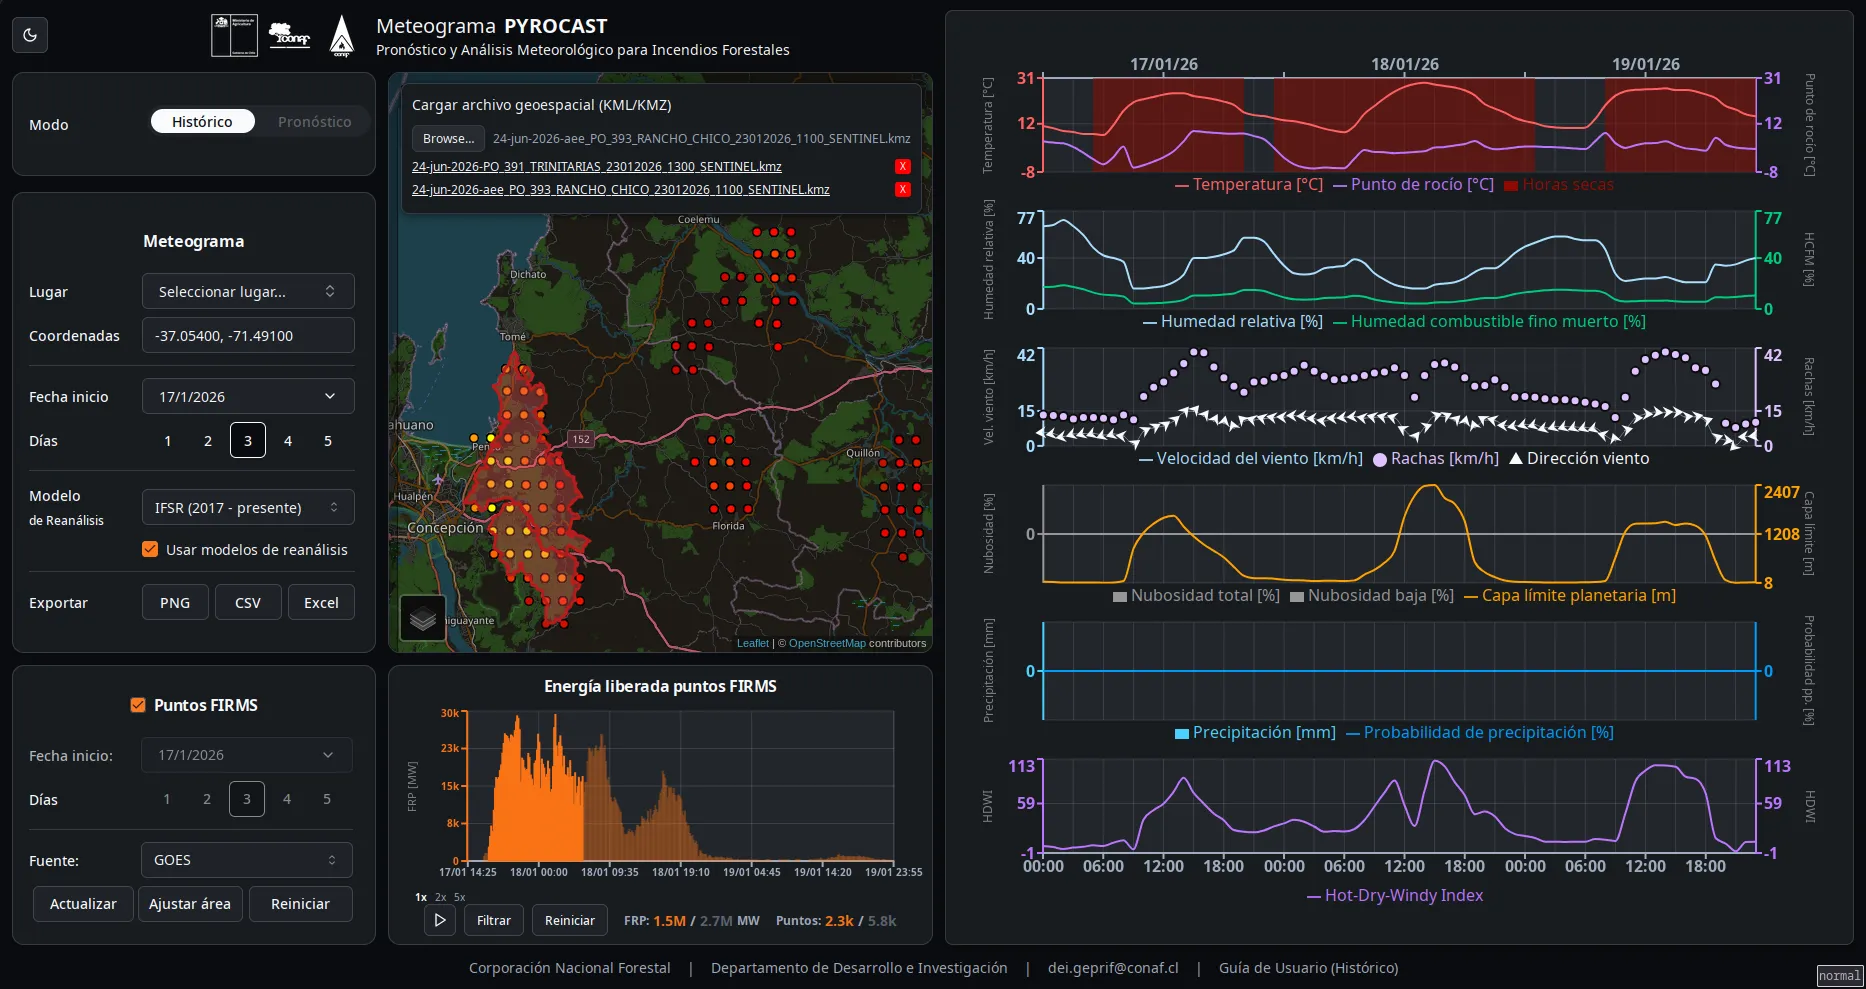Expand Meteograma Fecha inicio 17/1/2026 dropdown
Screen dimensions: 1866x989
248,396
